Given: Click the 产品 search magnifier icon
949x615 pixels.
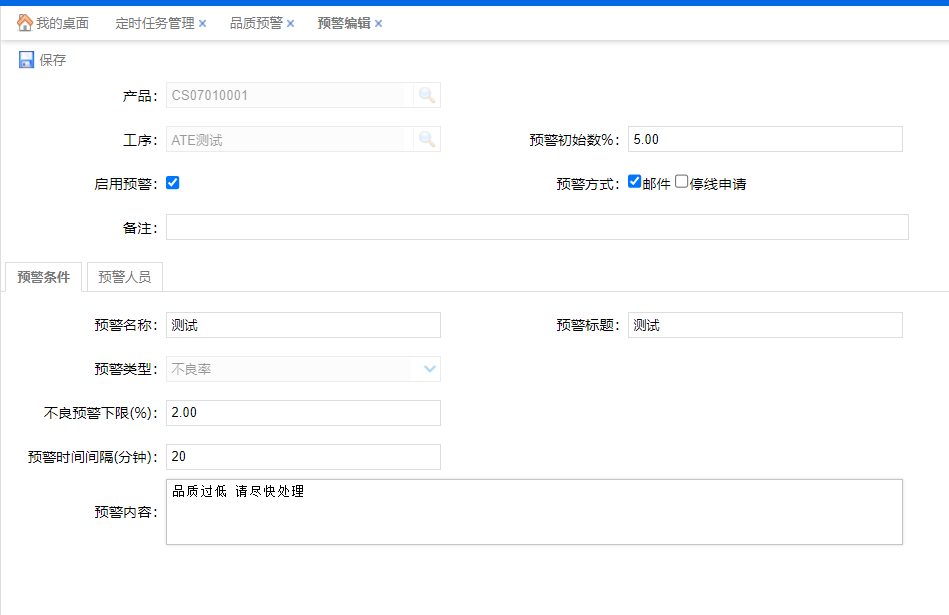Looking at the screenshot, I should pyautogui.click(x=427, y=96).
